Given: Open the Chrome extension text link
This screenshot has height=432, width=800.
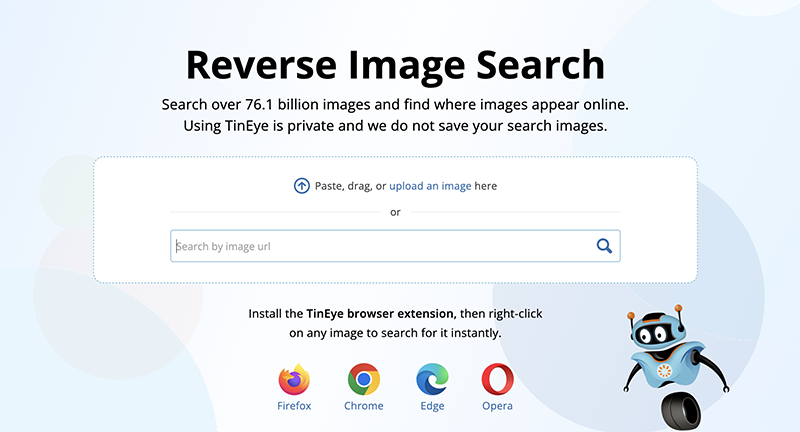Looking at the screenshot, I should pyautogui.click(x=364, y=406).
